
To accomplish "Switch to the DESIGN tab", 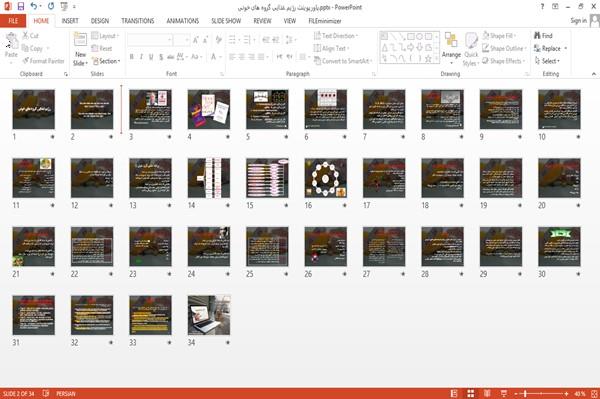I will point(100,21).
